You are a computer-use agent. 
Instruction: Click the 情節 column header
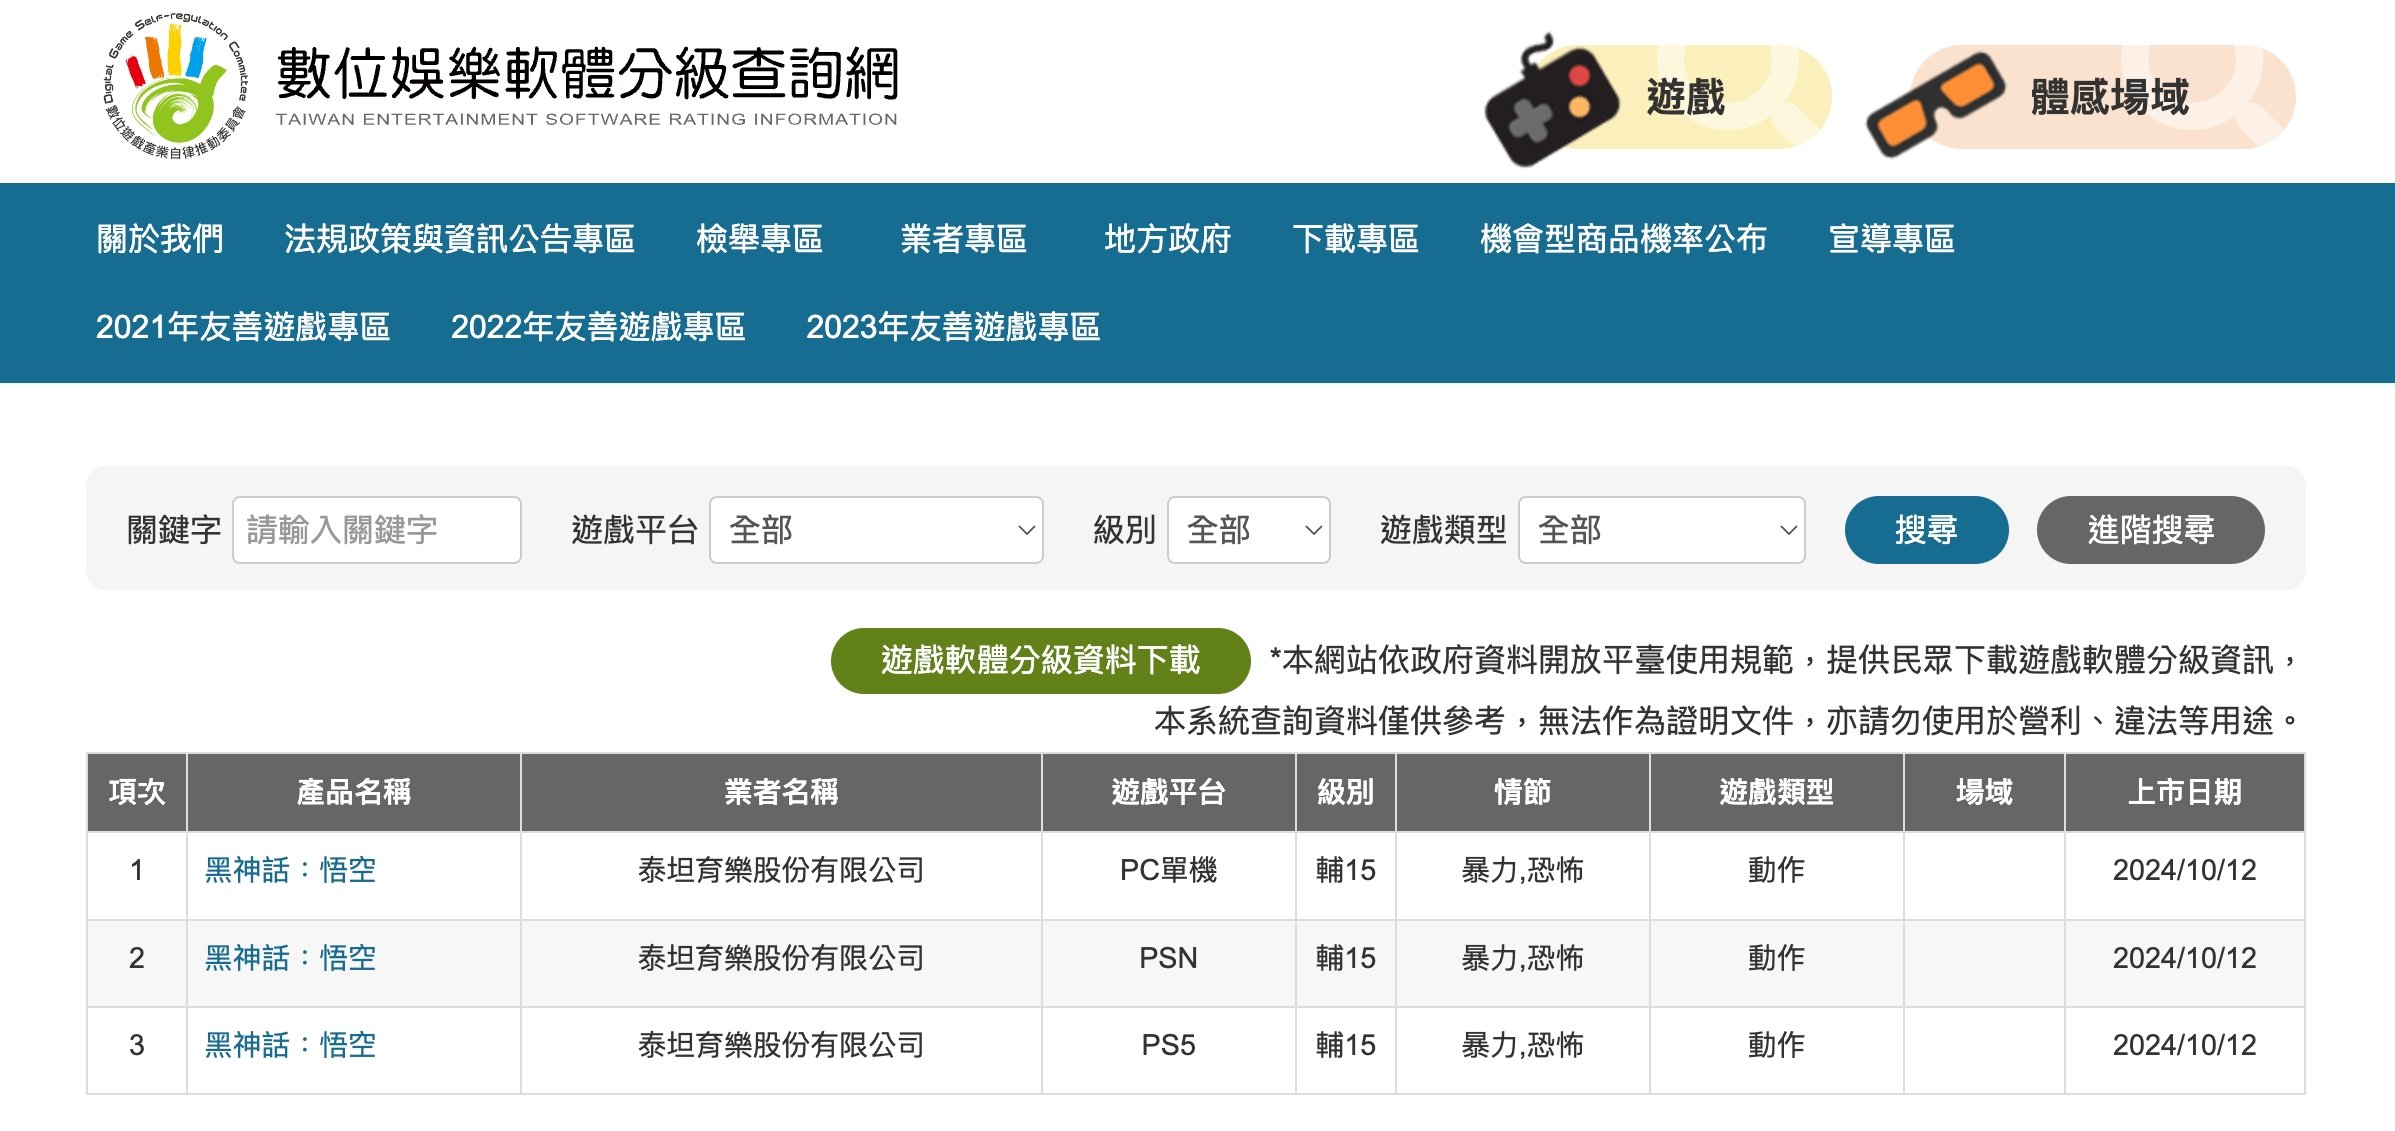[x=1522, y=792]
